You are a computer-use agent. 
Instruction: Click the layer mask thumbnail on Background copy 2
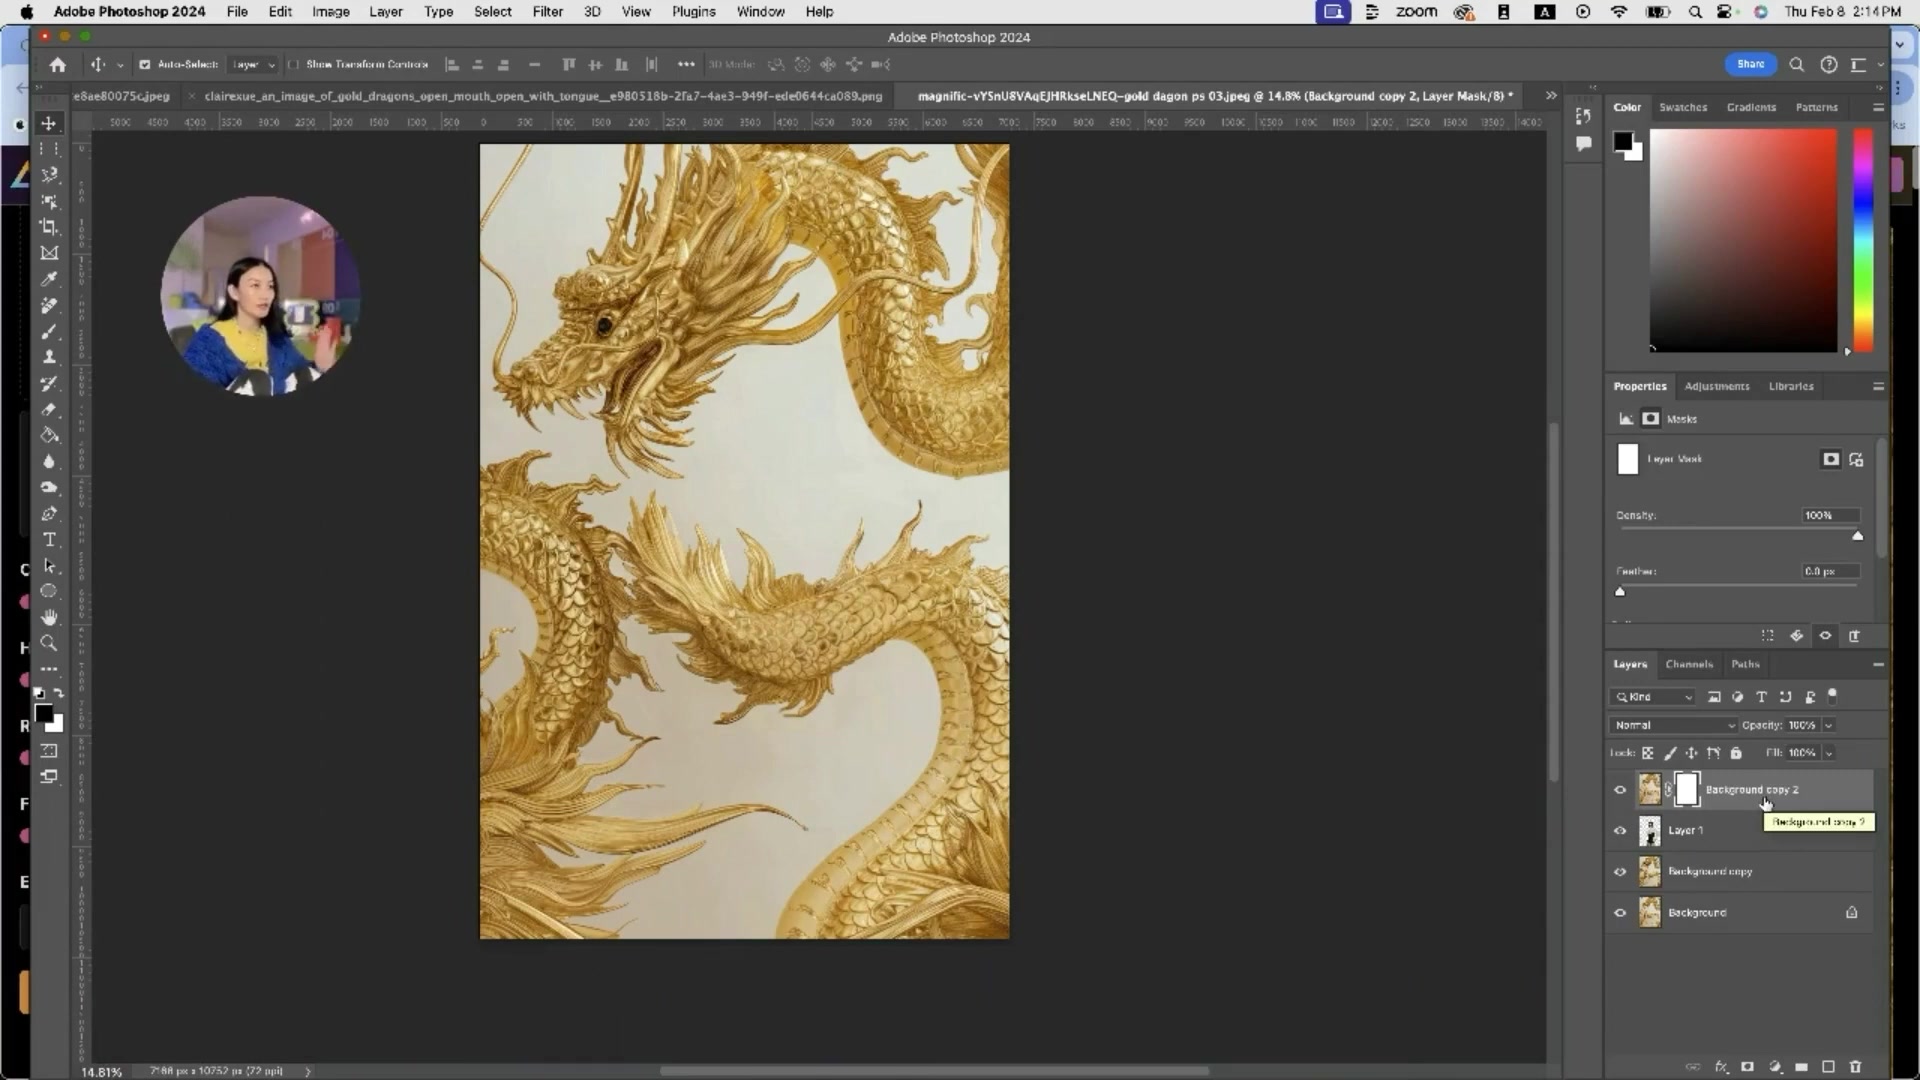click(1686, 789)
